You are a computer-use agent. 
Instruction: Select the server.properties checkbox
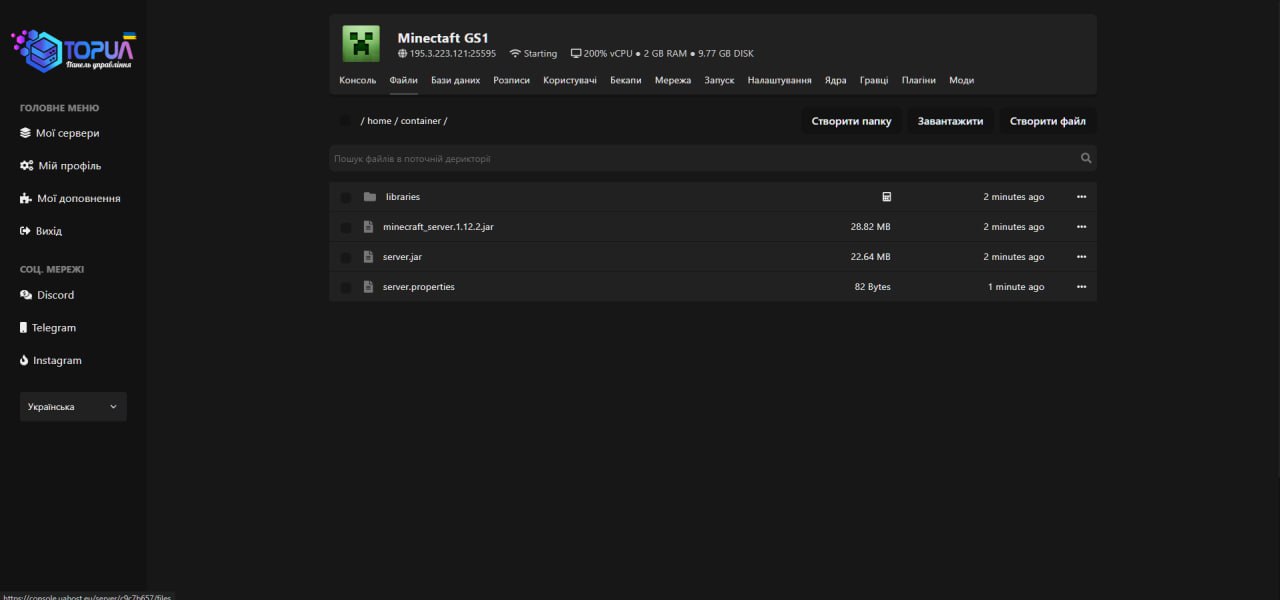click(345, 287)
